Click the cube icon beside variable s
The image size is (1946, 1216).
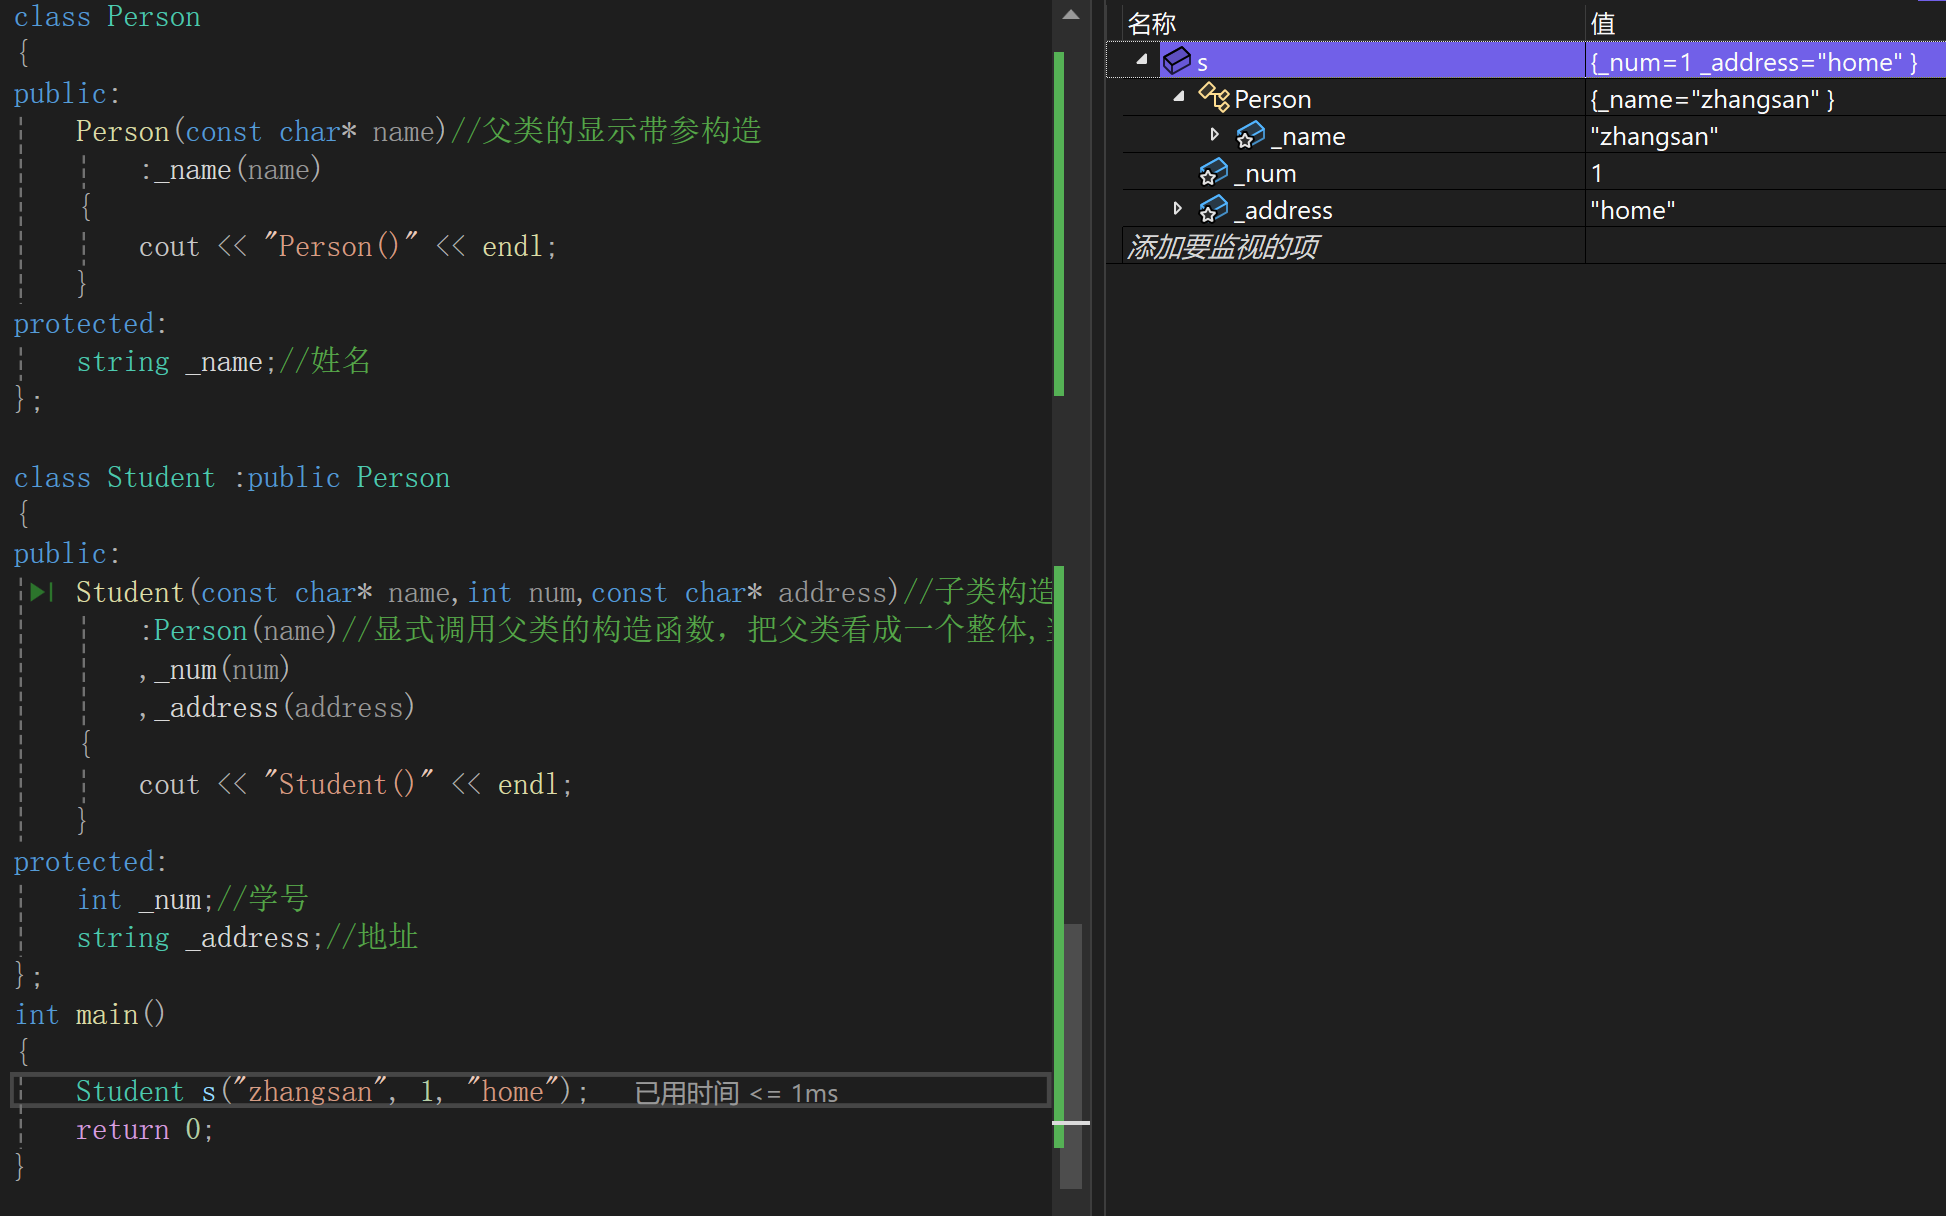pos(1177,61)
